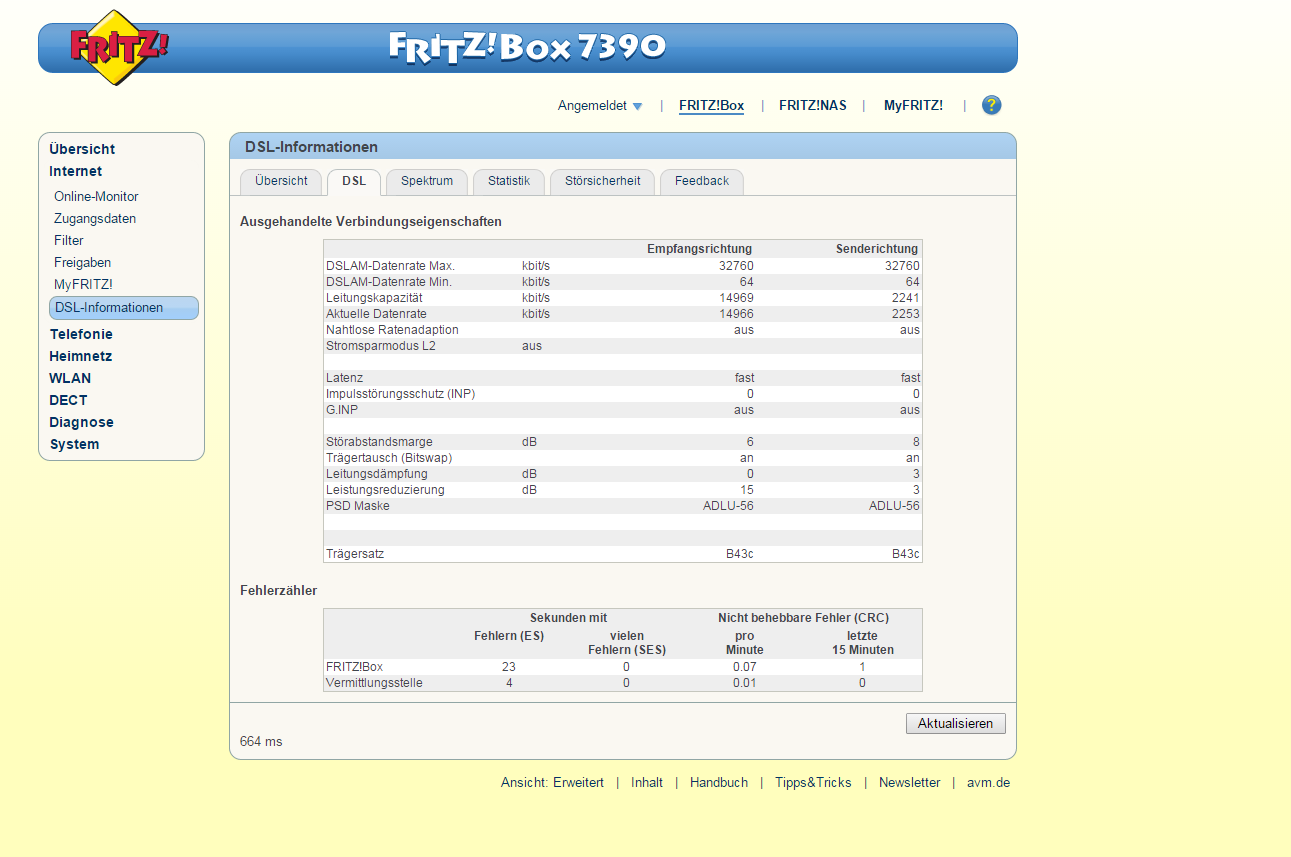
Task: Open the Handbuch footer link
Action: coord(719,783)
